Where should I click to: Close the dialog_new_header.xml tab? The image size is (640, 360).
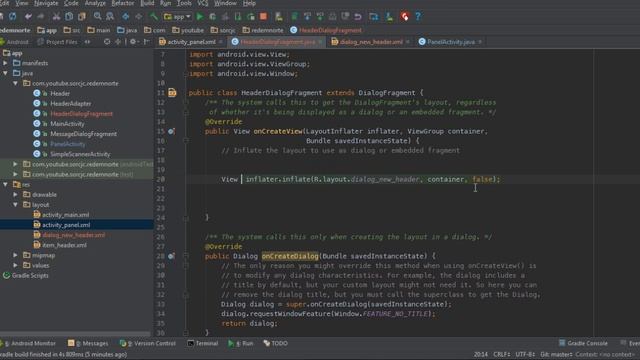tap(408, 42)
